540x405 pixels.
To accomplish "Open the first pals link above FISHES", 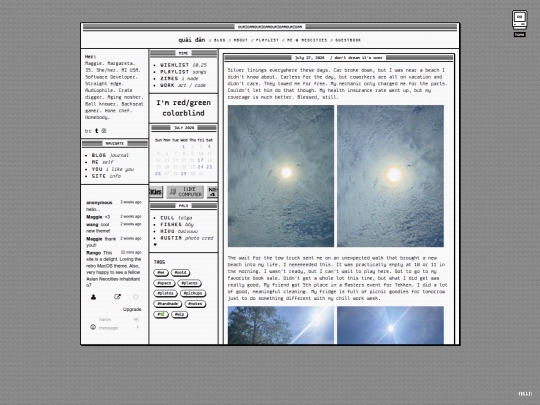I will (176, 218).
